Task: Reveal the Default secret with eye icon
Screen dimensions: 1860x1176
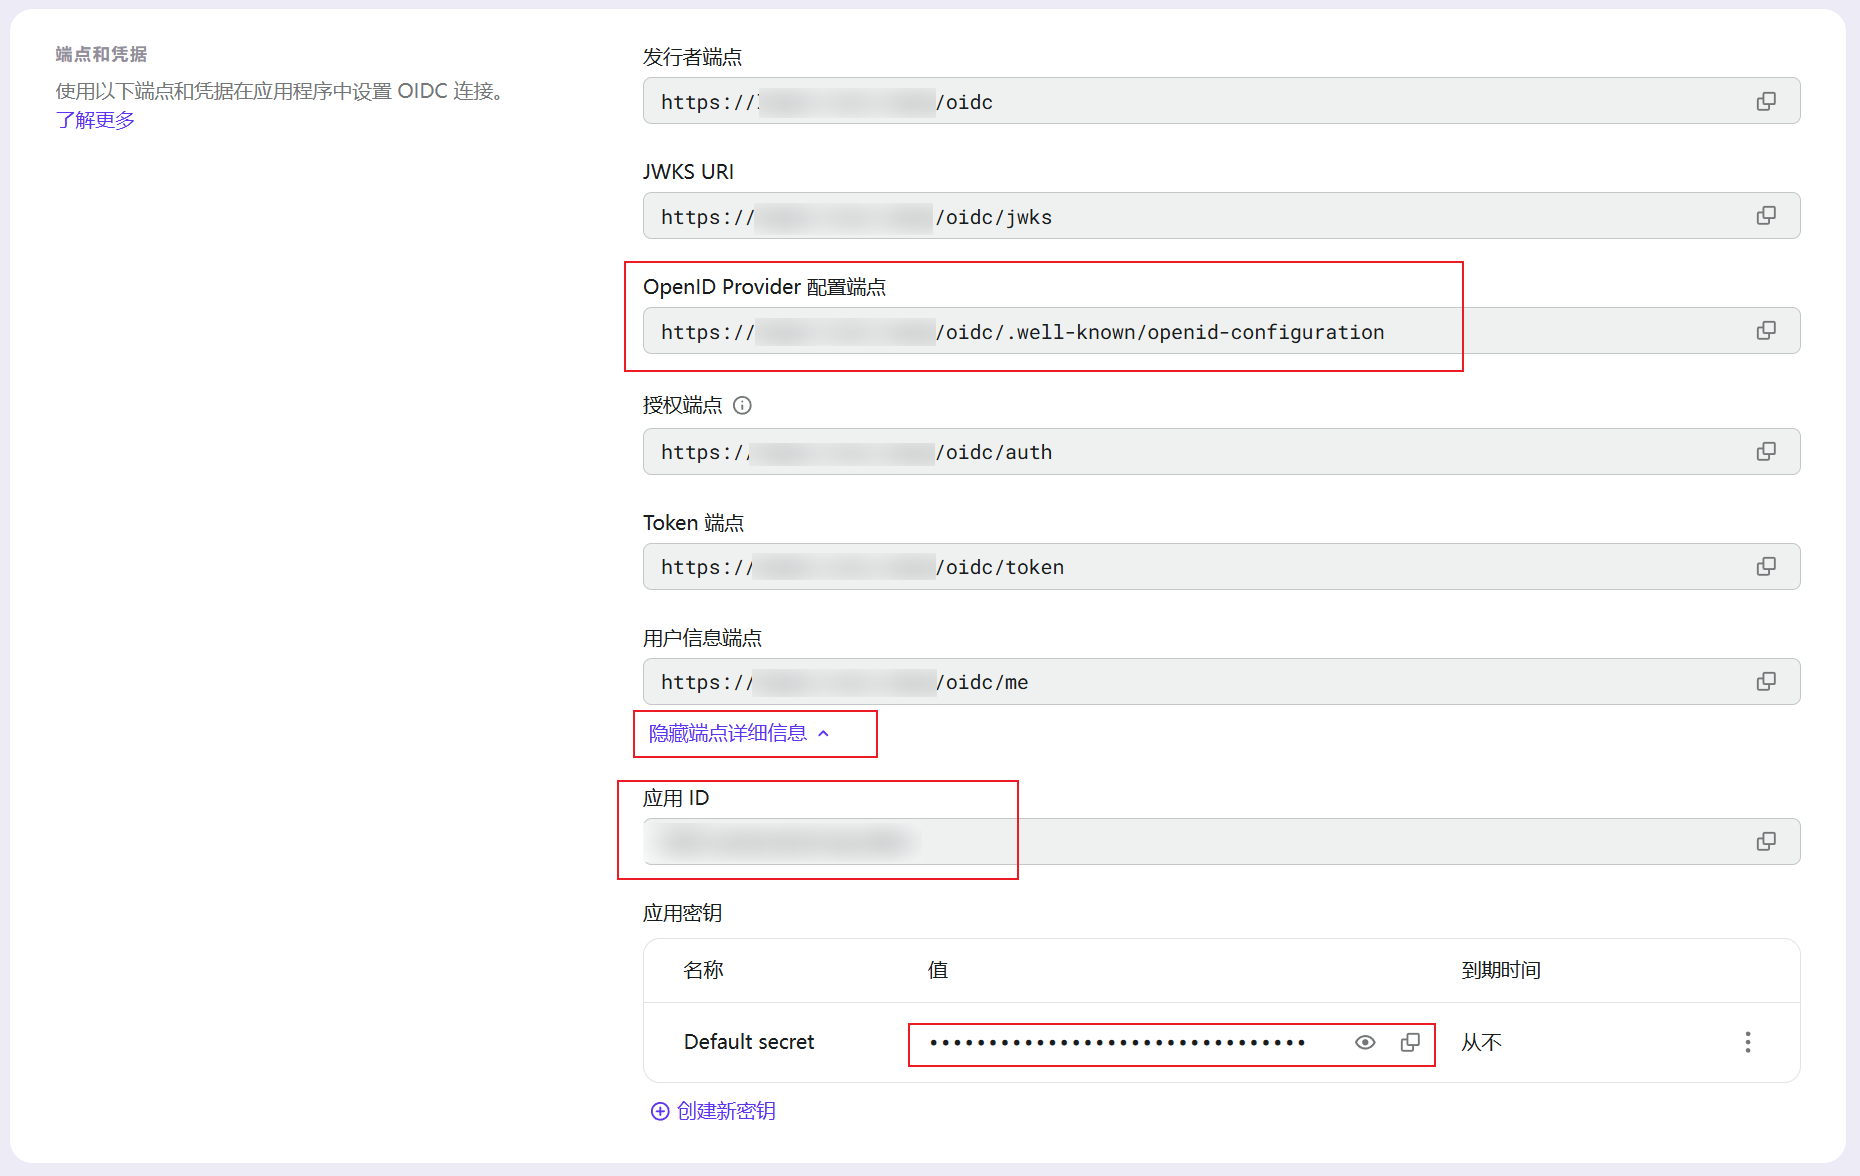Action: [1365, 1042]
